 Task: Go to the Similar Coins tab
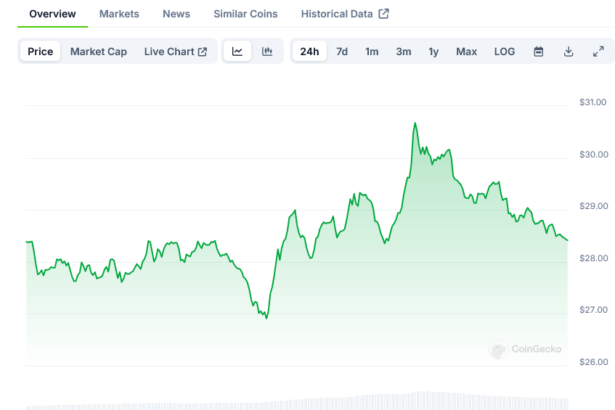click(246, 14)
